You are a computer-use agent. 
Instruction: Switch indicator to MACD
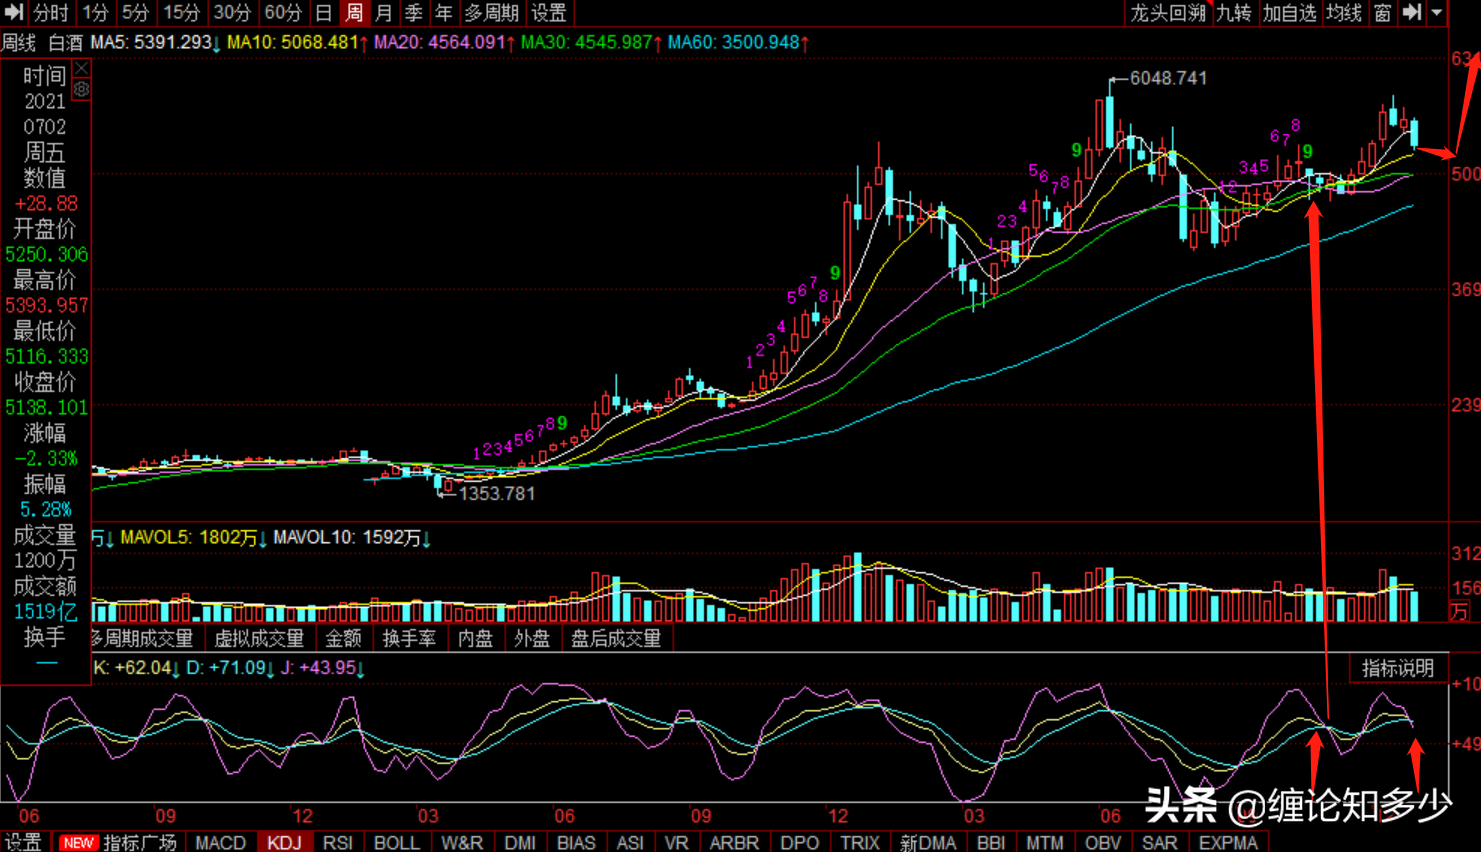[x=220, y=842]
